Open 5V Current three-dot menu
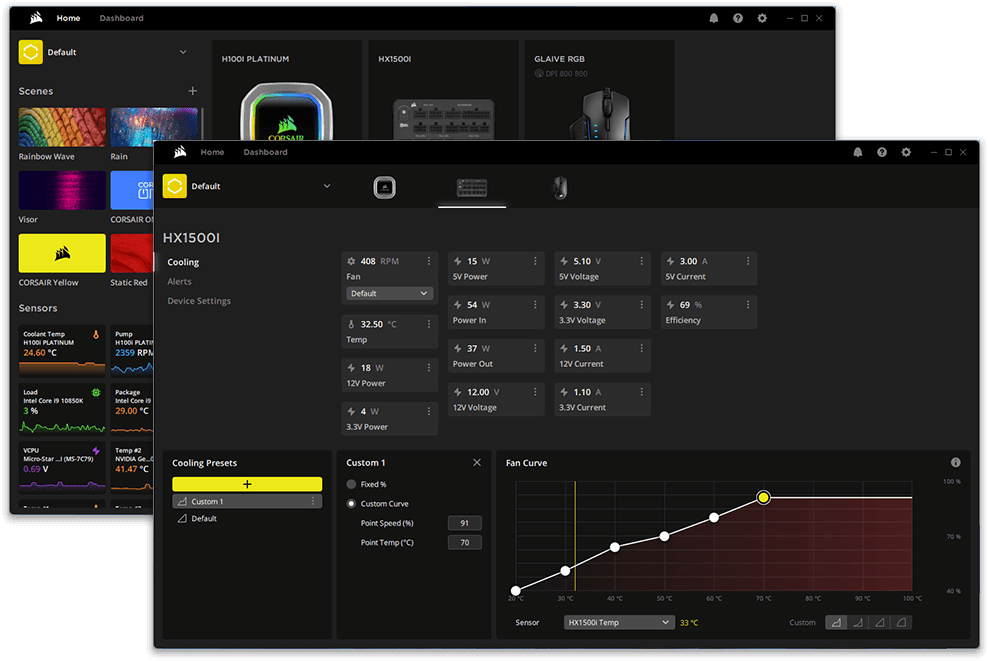Screen dimensions: 989x661 (748, 261)
